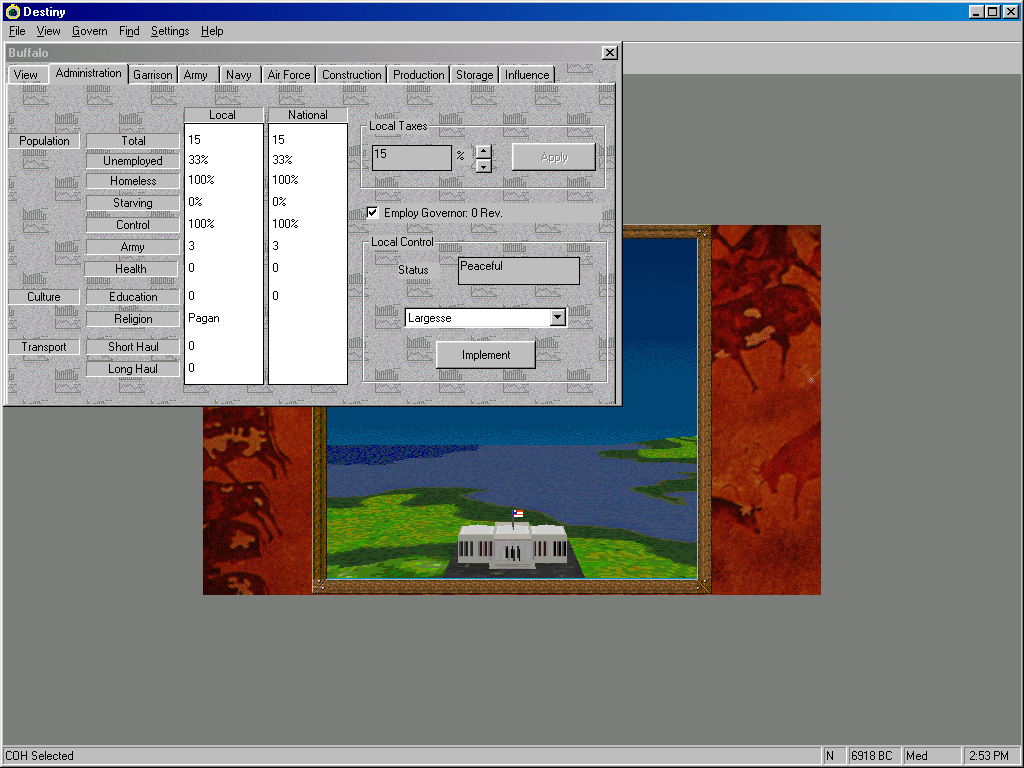Open the Govern menu
This screenshot has width=1024, height=768.
pyautogui.click(x=89, y=31)
